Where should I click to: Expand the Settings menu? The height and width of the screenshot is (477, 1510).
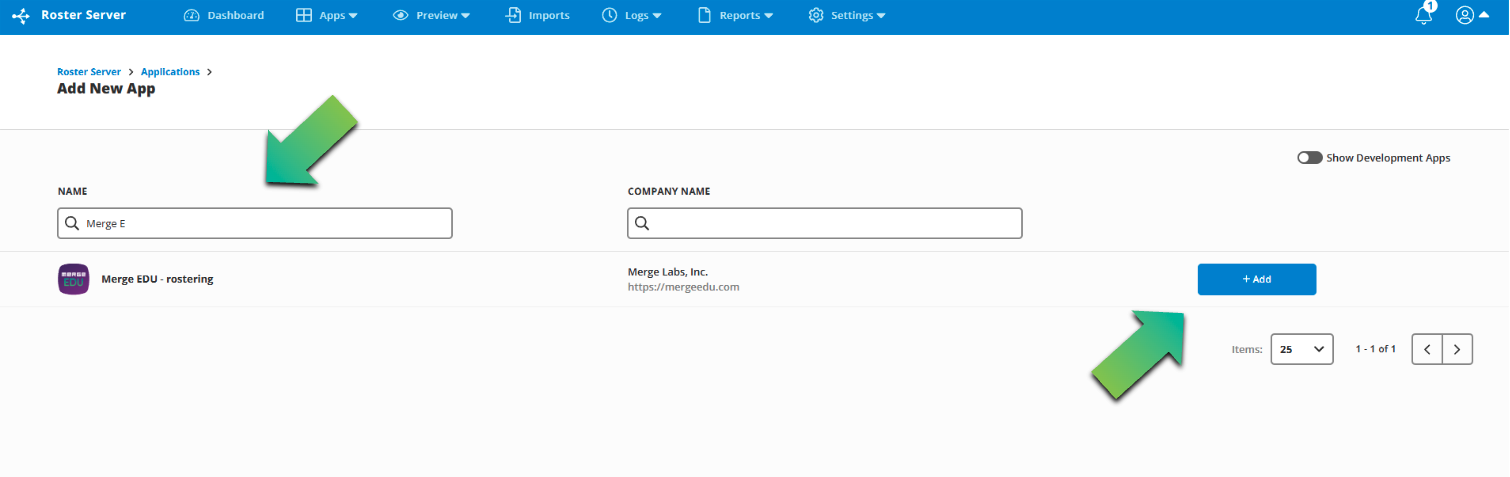(847, 16)
